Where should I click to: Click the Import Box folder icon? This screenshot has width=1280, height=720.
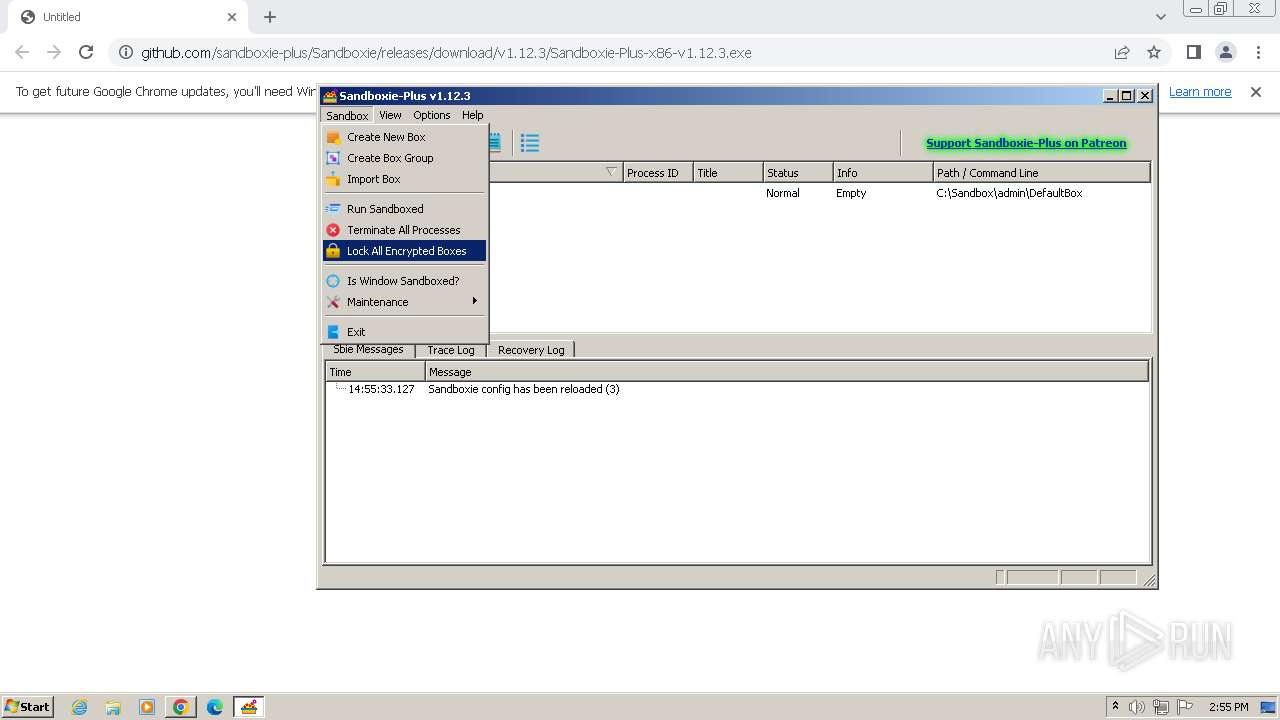tap(333, 179)
